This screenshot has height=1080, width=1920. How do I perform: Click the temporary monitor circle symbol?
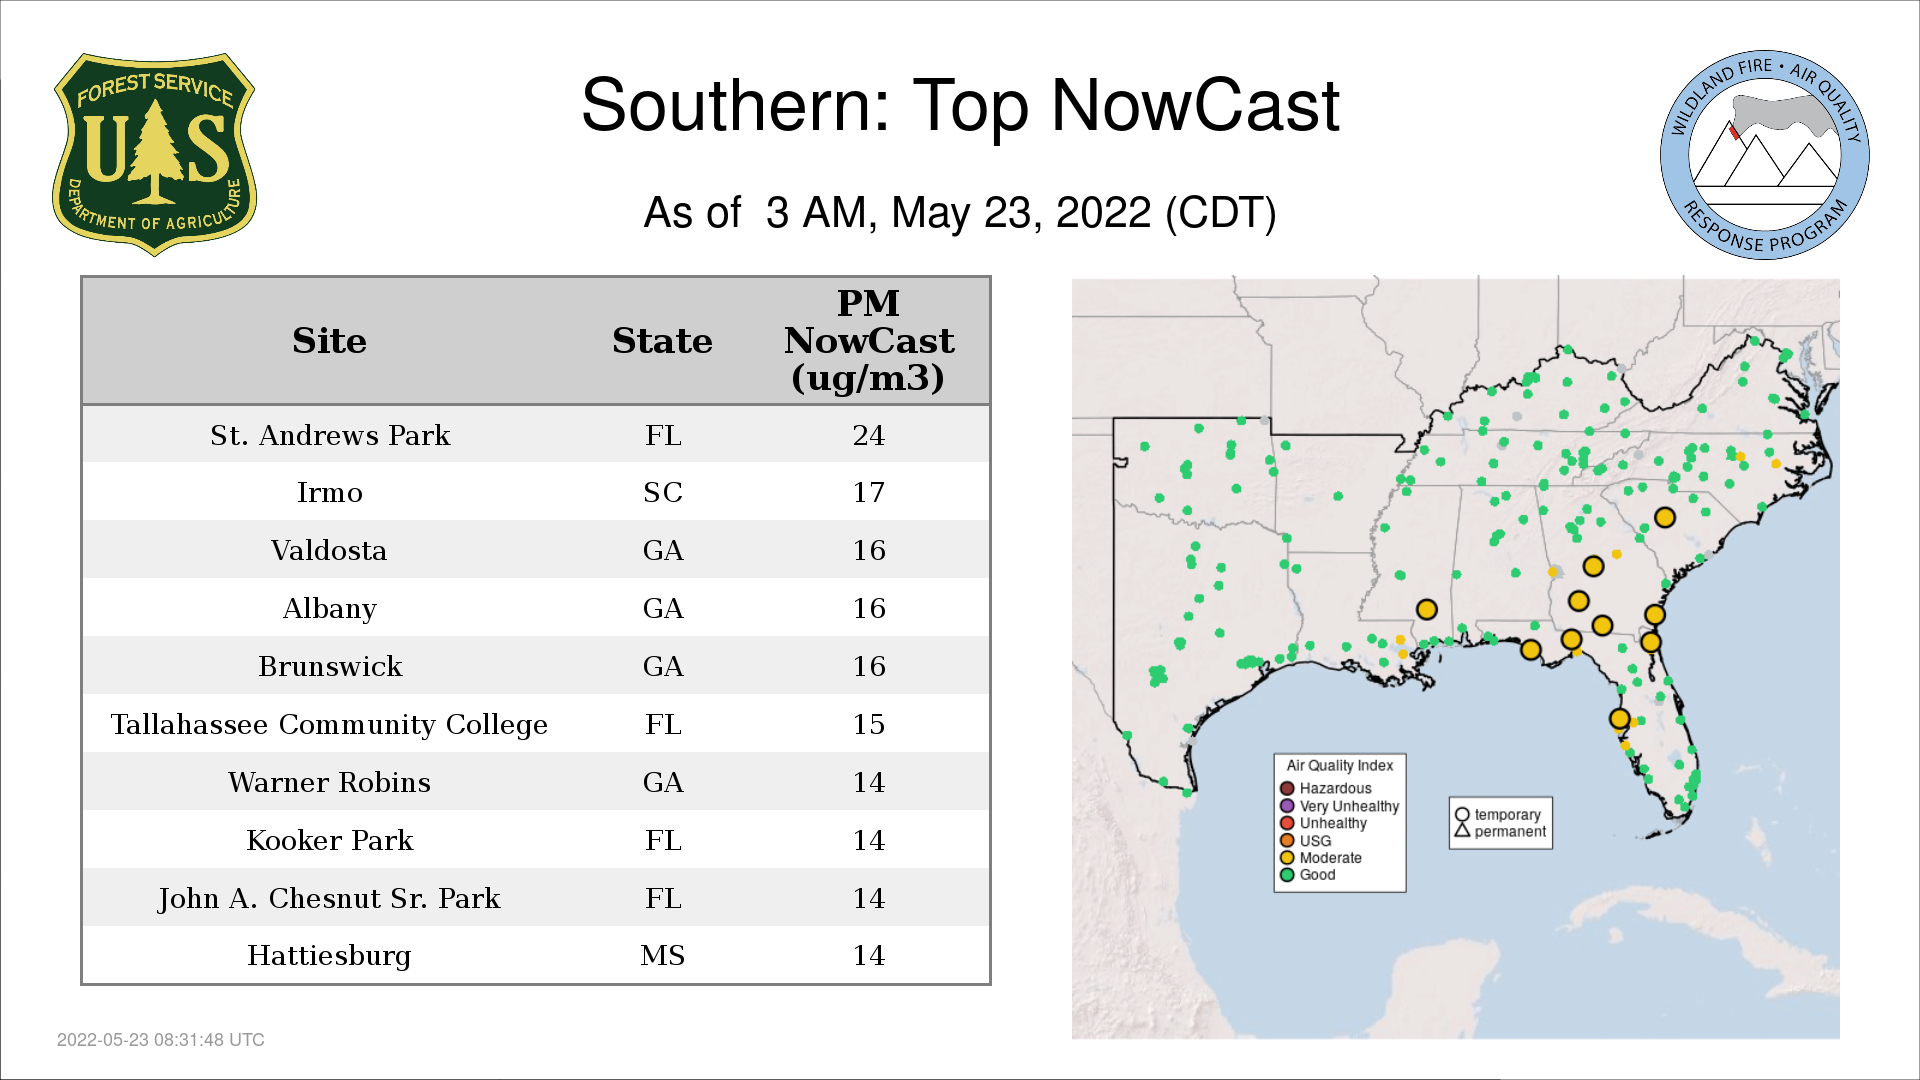tap(1462, 814)
